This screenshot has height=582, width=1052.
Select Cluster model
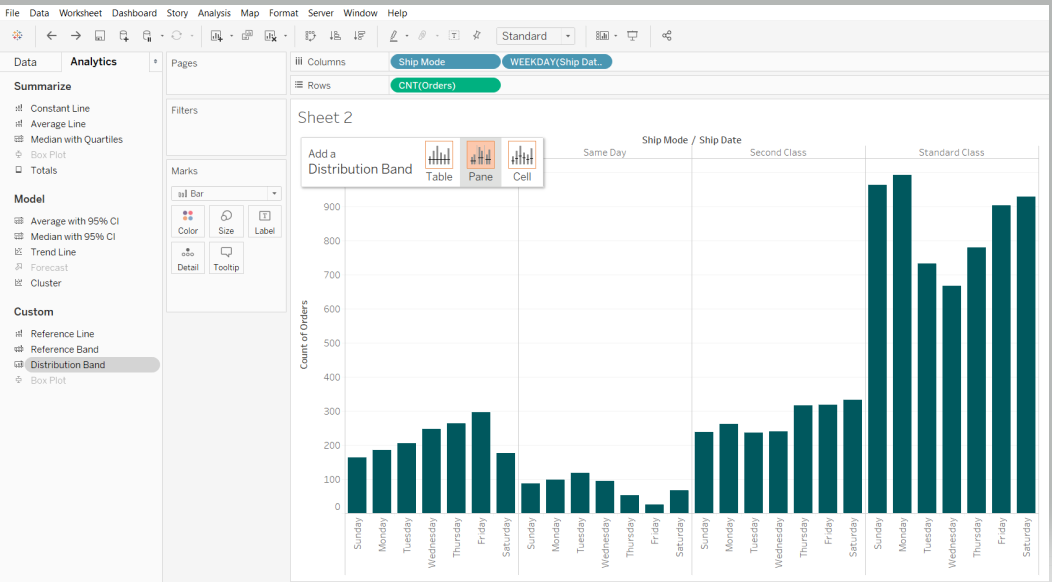click(46, 283)
